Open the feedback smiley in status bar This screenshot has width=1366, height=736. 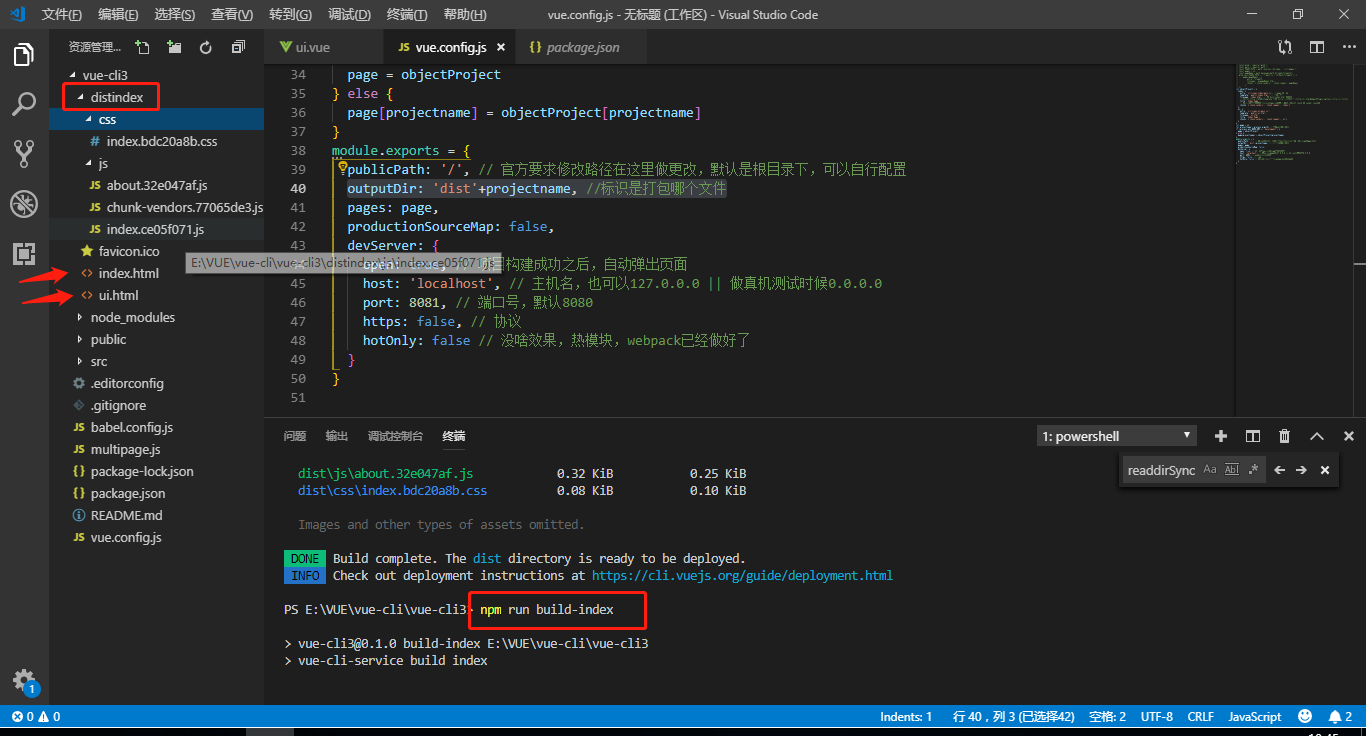coord(1305,716)
